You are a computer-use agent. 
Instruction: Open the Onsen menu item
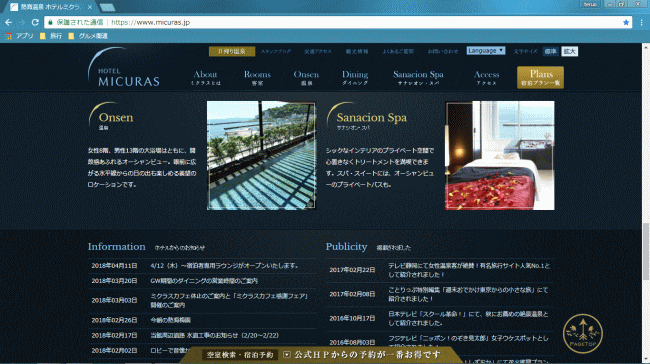[x=306, y=78]
